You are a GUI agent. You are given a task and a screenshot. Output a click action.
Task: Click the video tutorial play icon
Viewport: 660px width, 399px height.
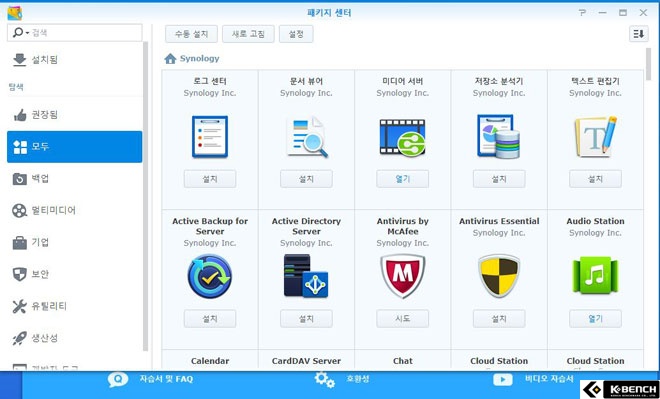(503, 380)
